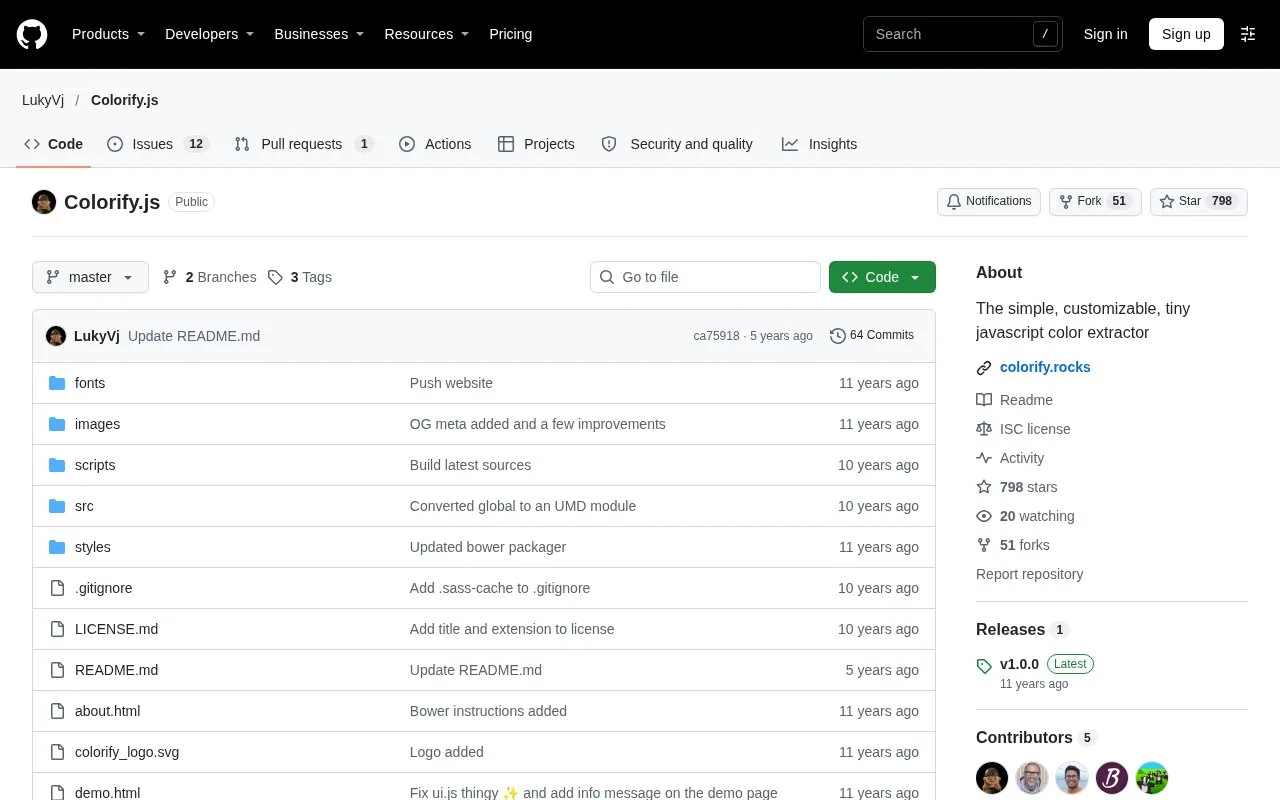Open the GitHub home logo

[32, 34]
